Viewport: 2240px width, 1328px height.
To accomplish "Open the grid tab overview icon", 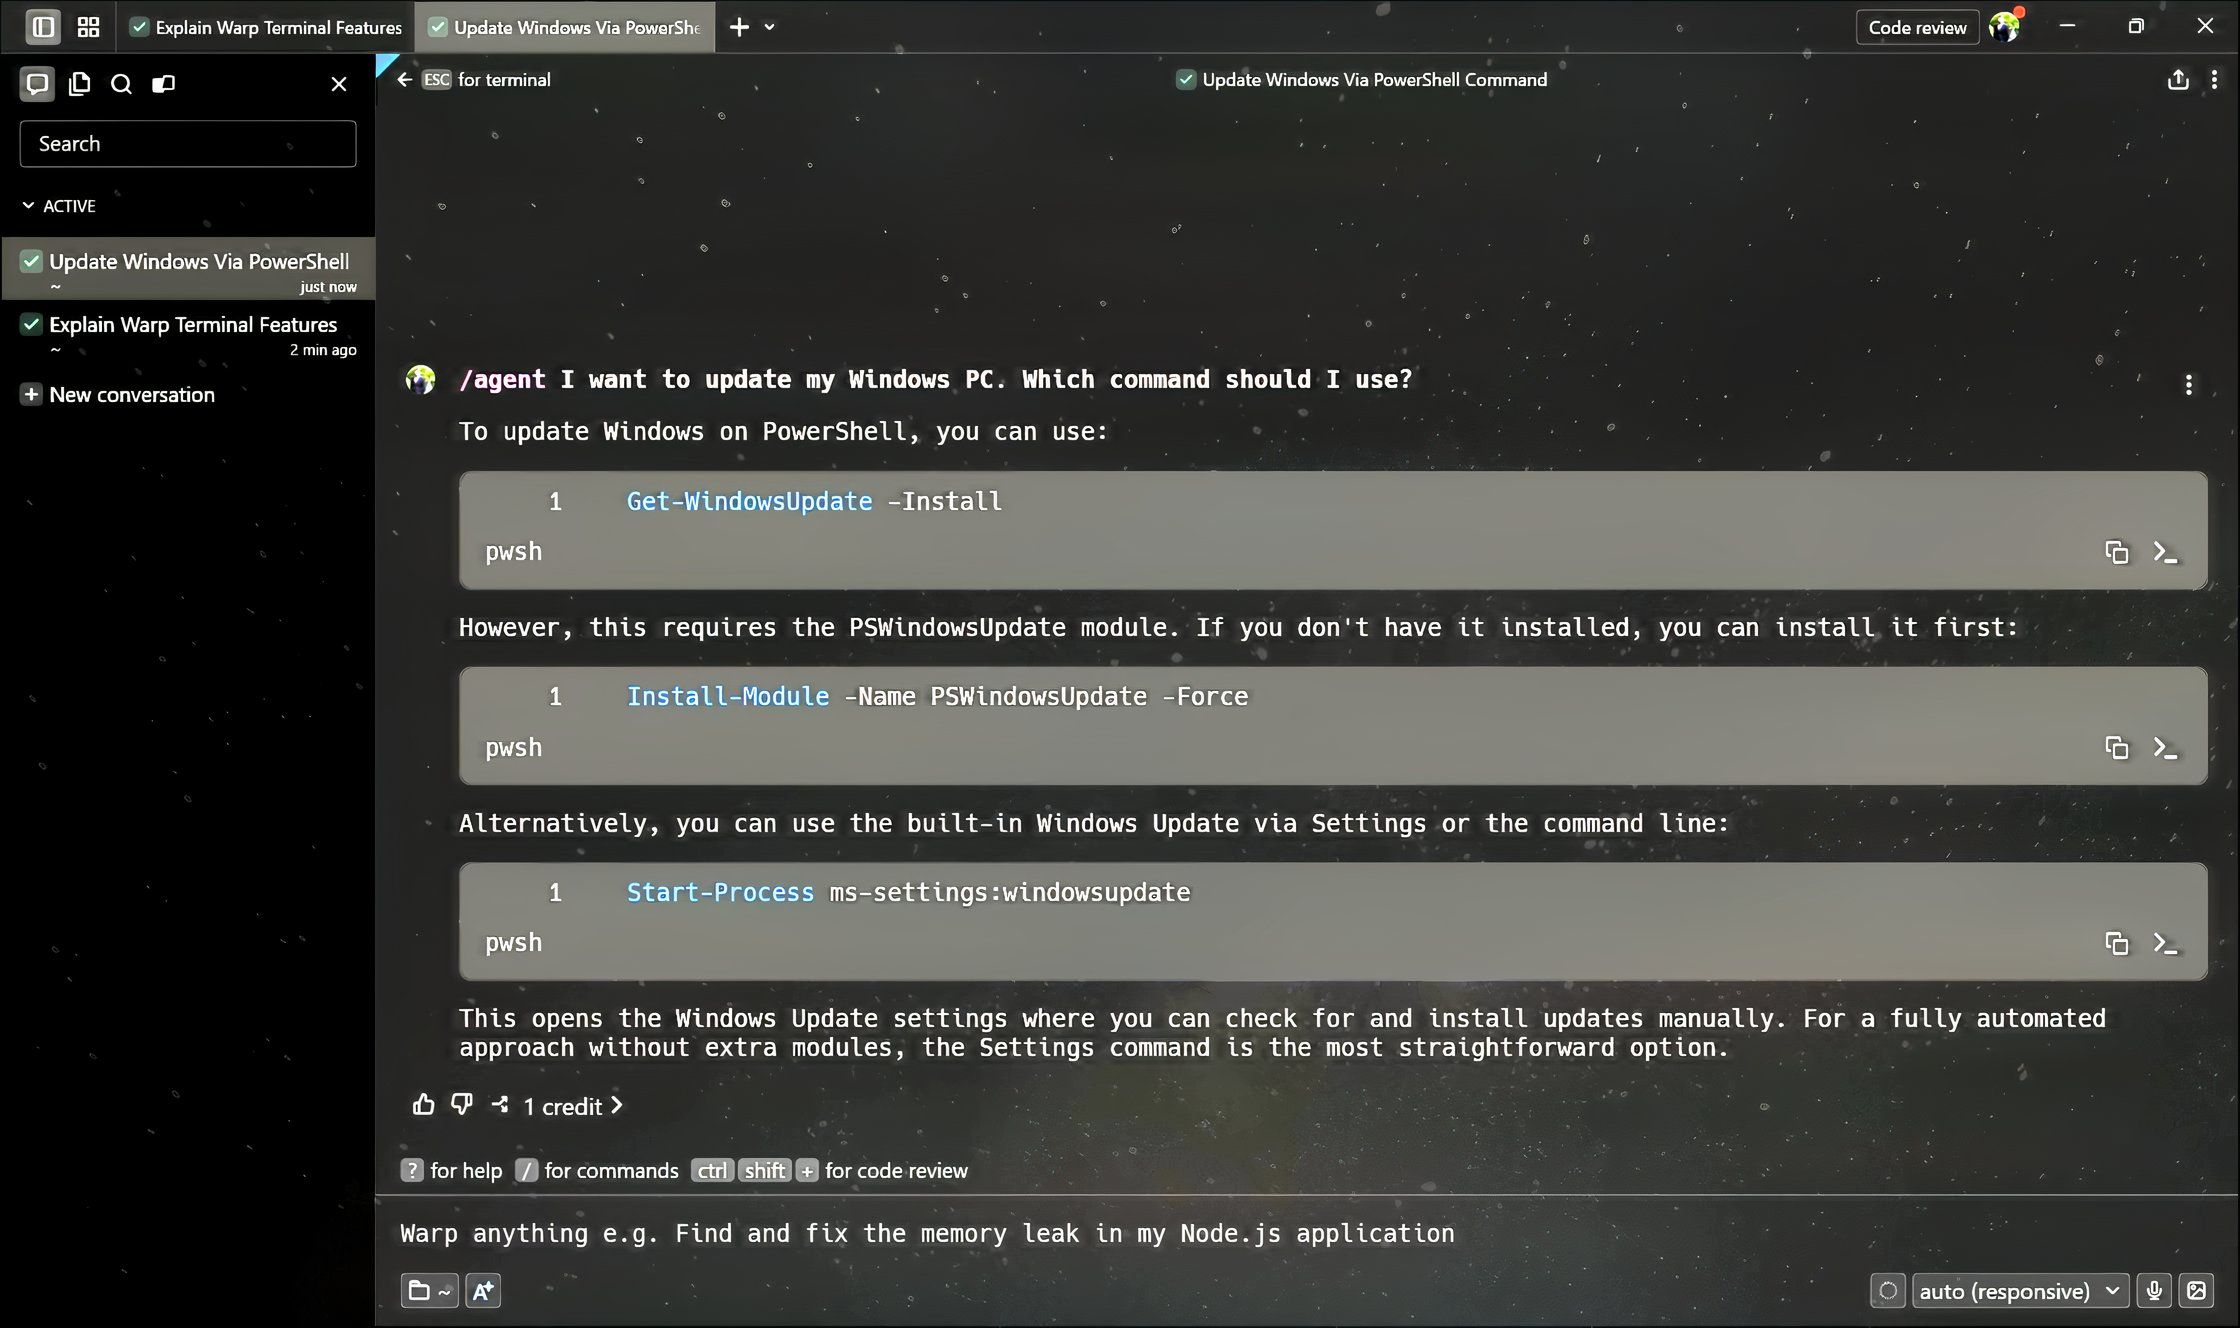I will pos(88,27).
